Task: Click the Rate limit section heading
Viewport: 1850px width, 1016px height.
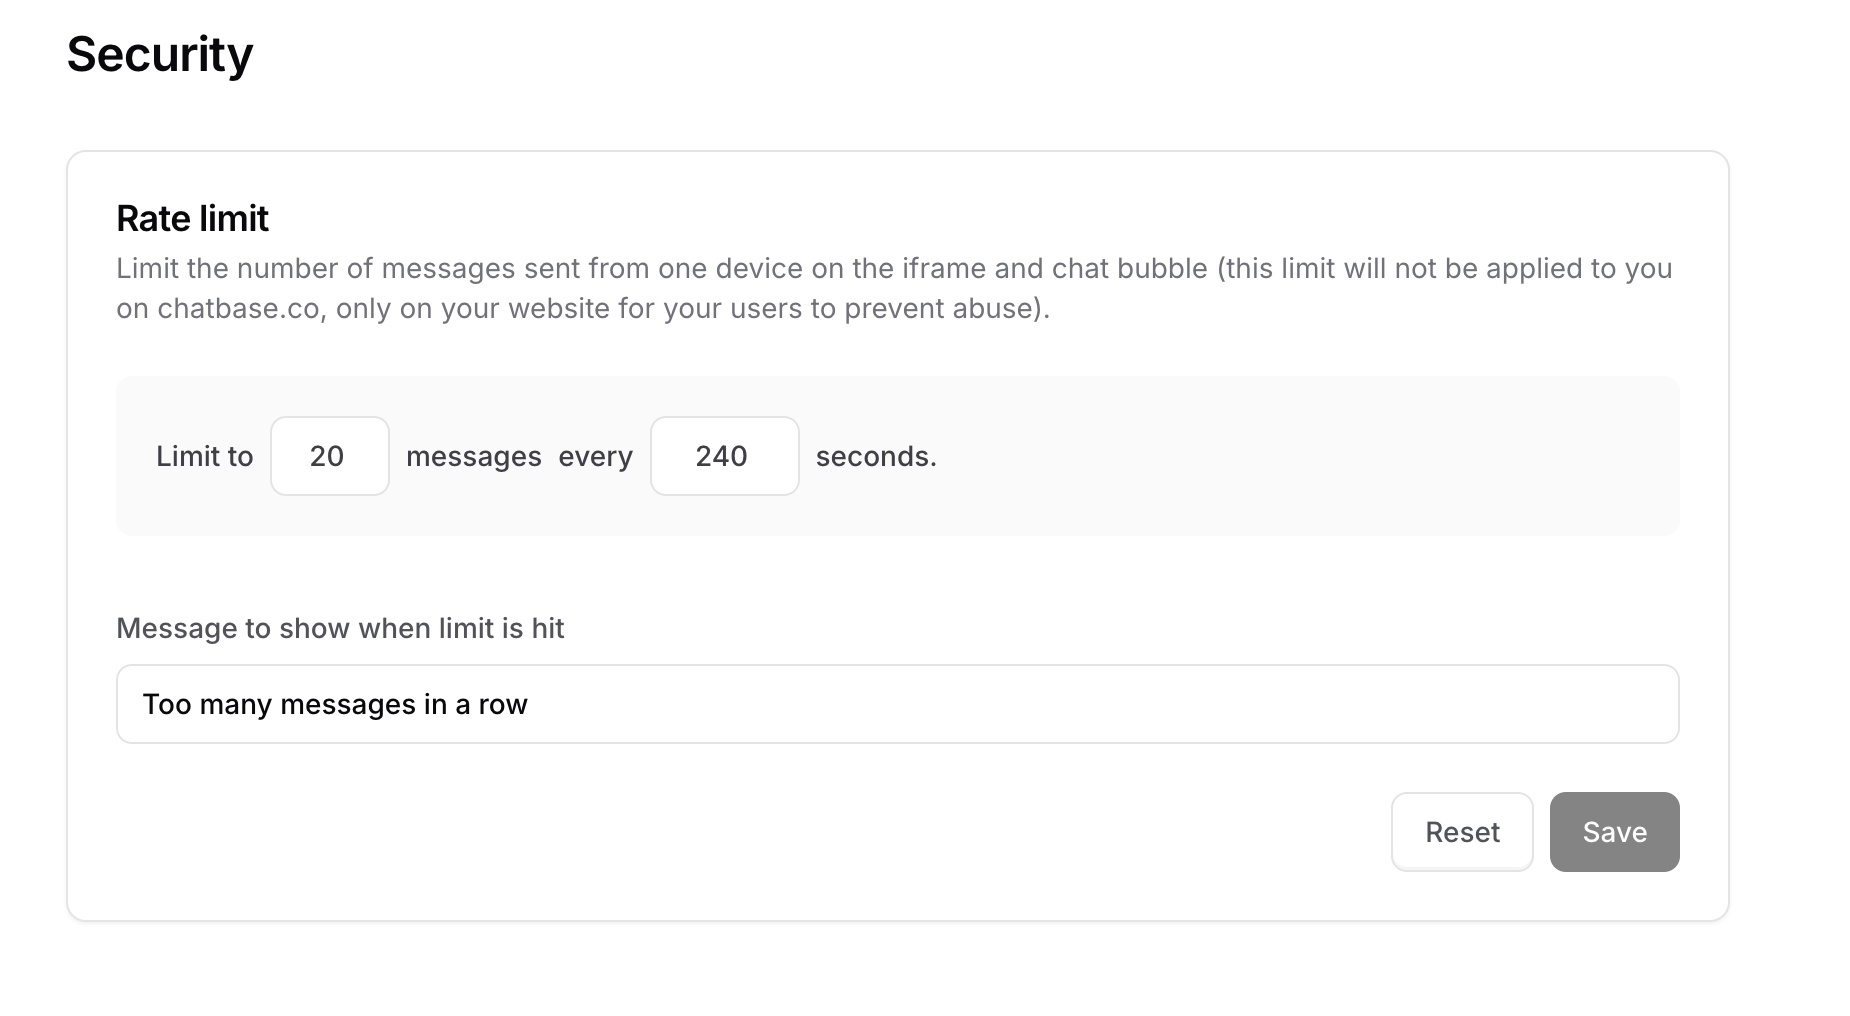Action: tap(192, 218)
